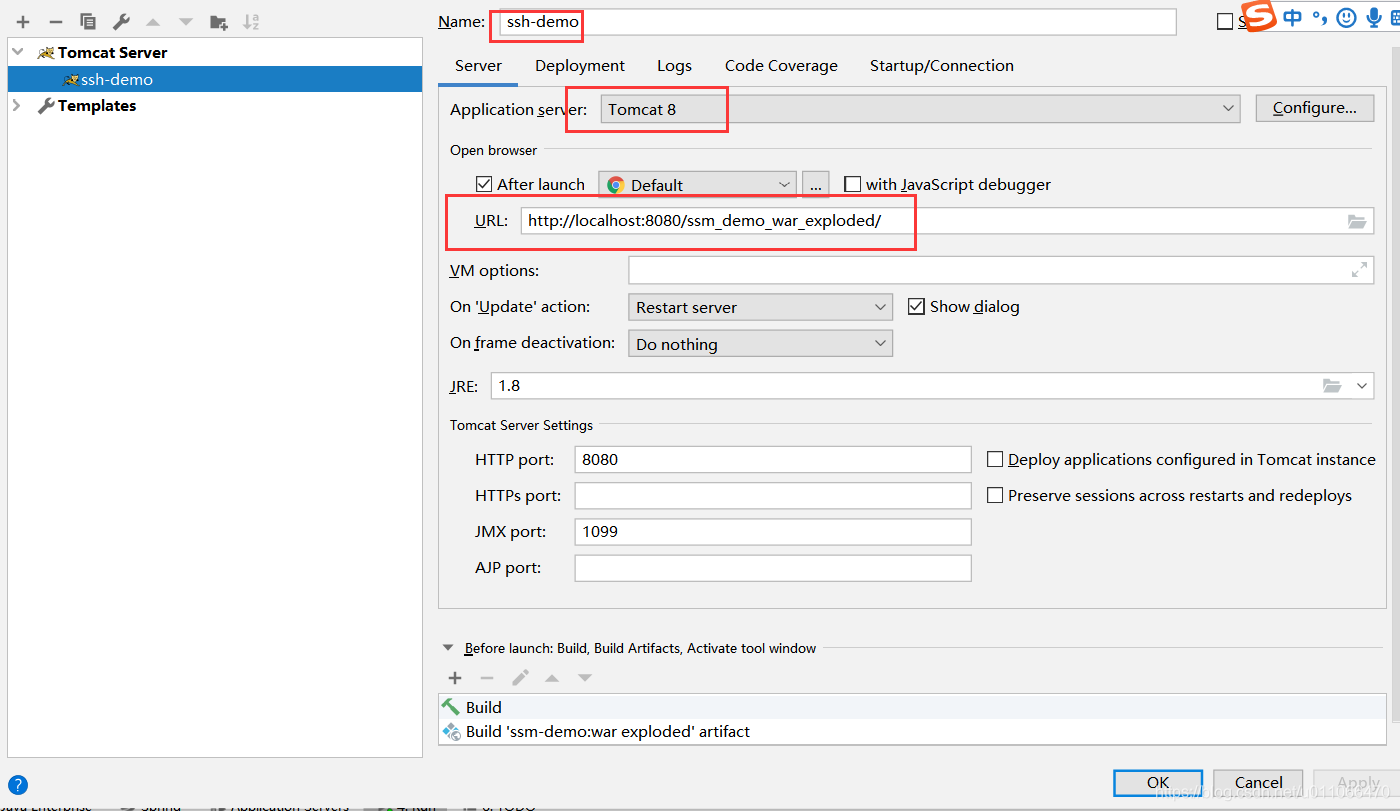Image resolution: width=1400 pixels, height=811 pixels.
Task: Click Apply button
Action: pos(1357,783)
